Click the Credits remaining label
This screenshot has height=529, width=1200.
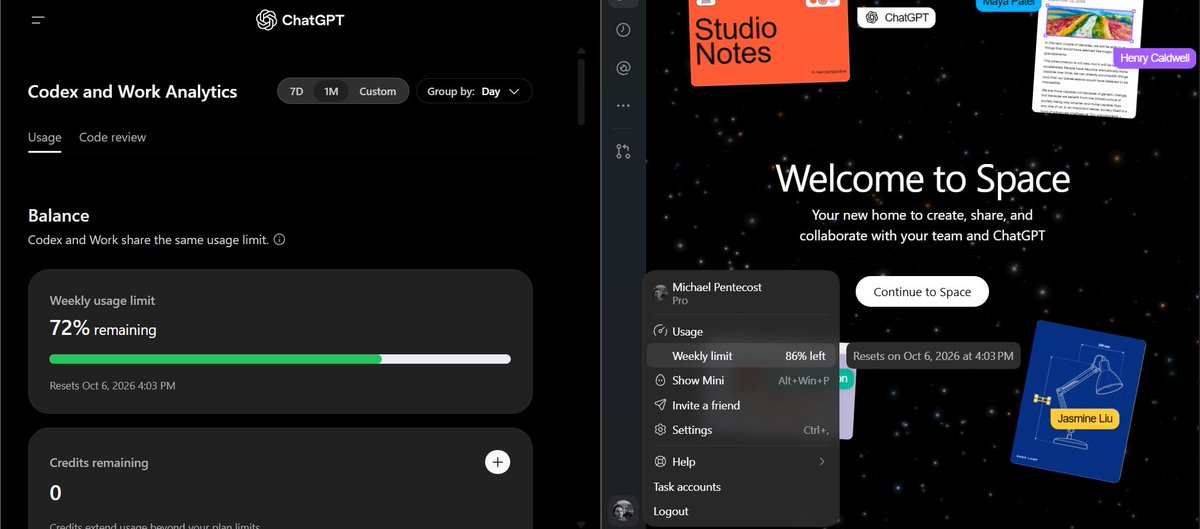click(99, 463)
